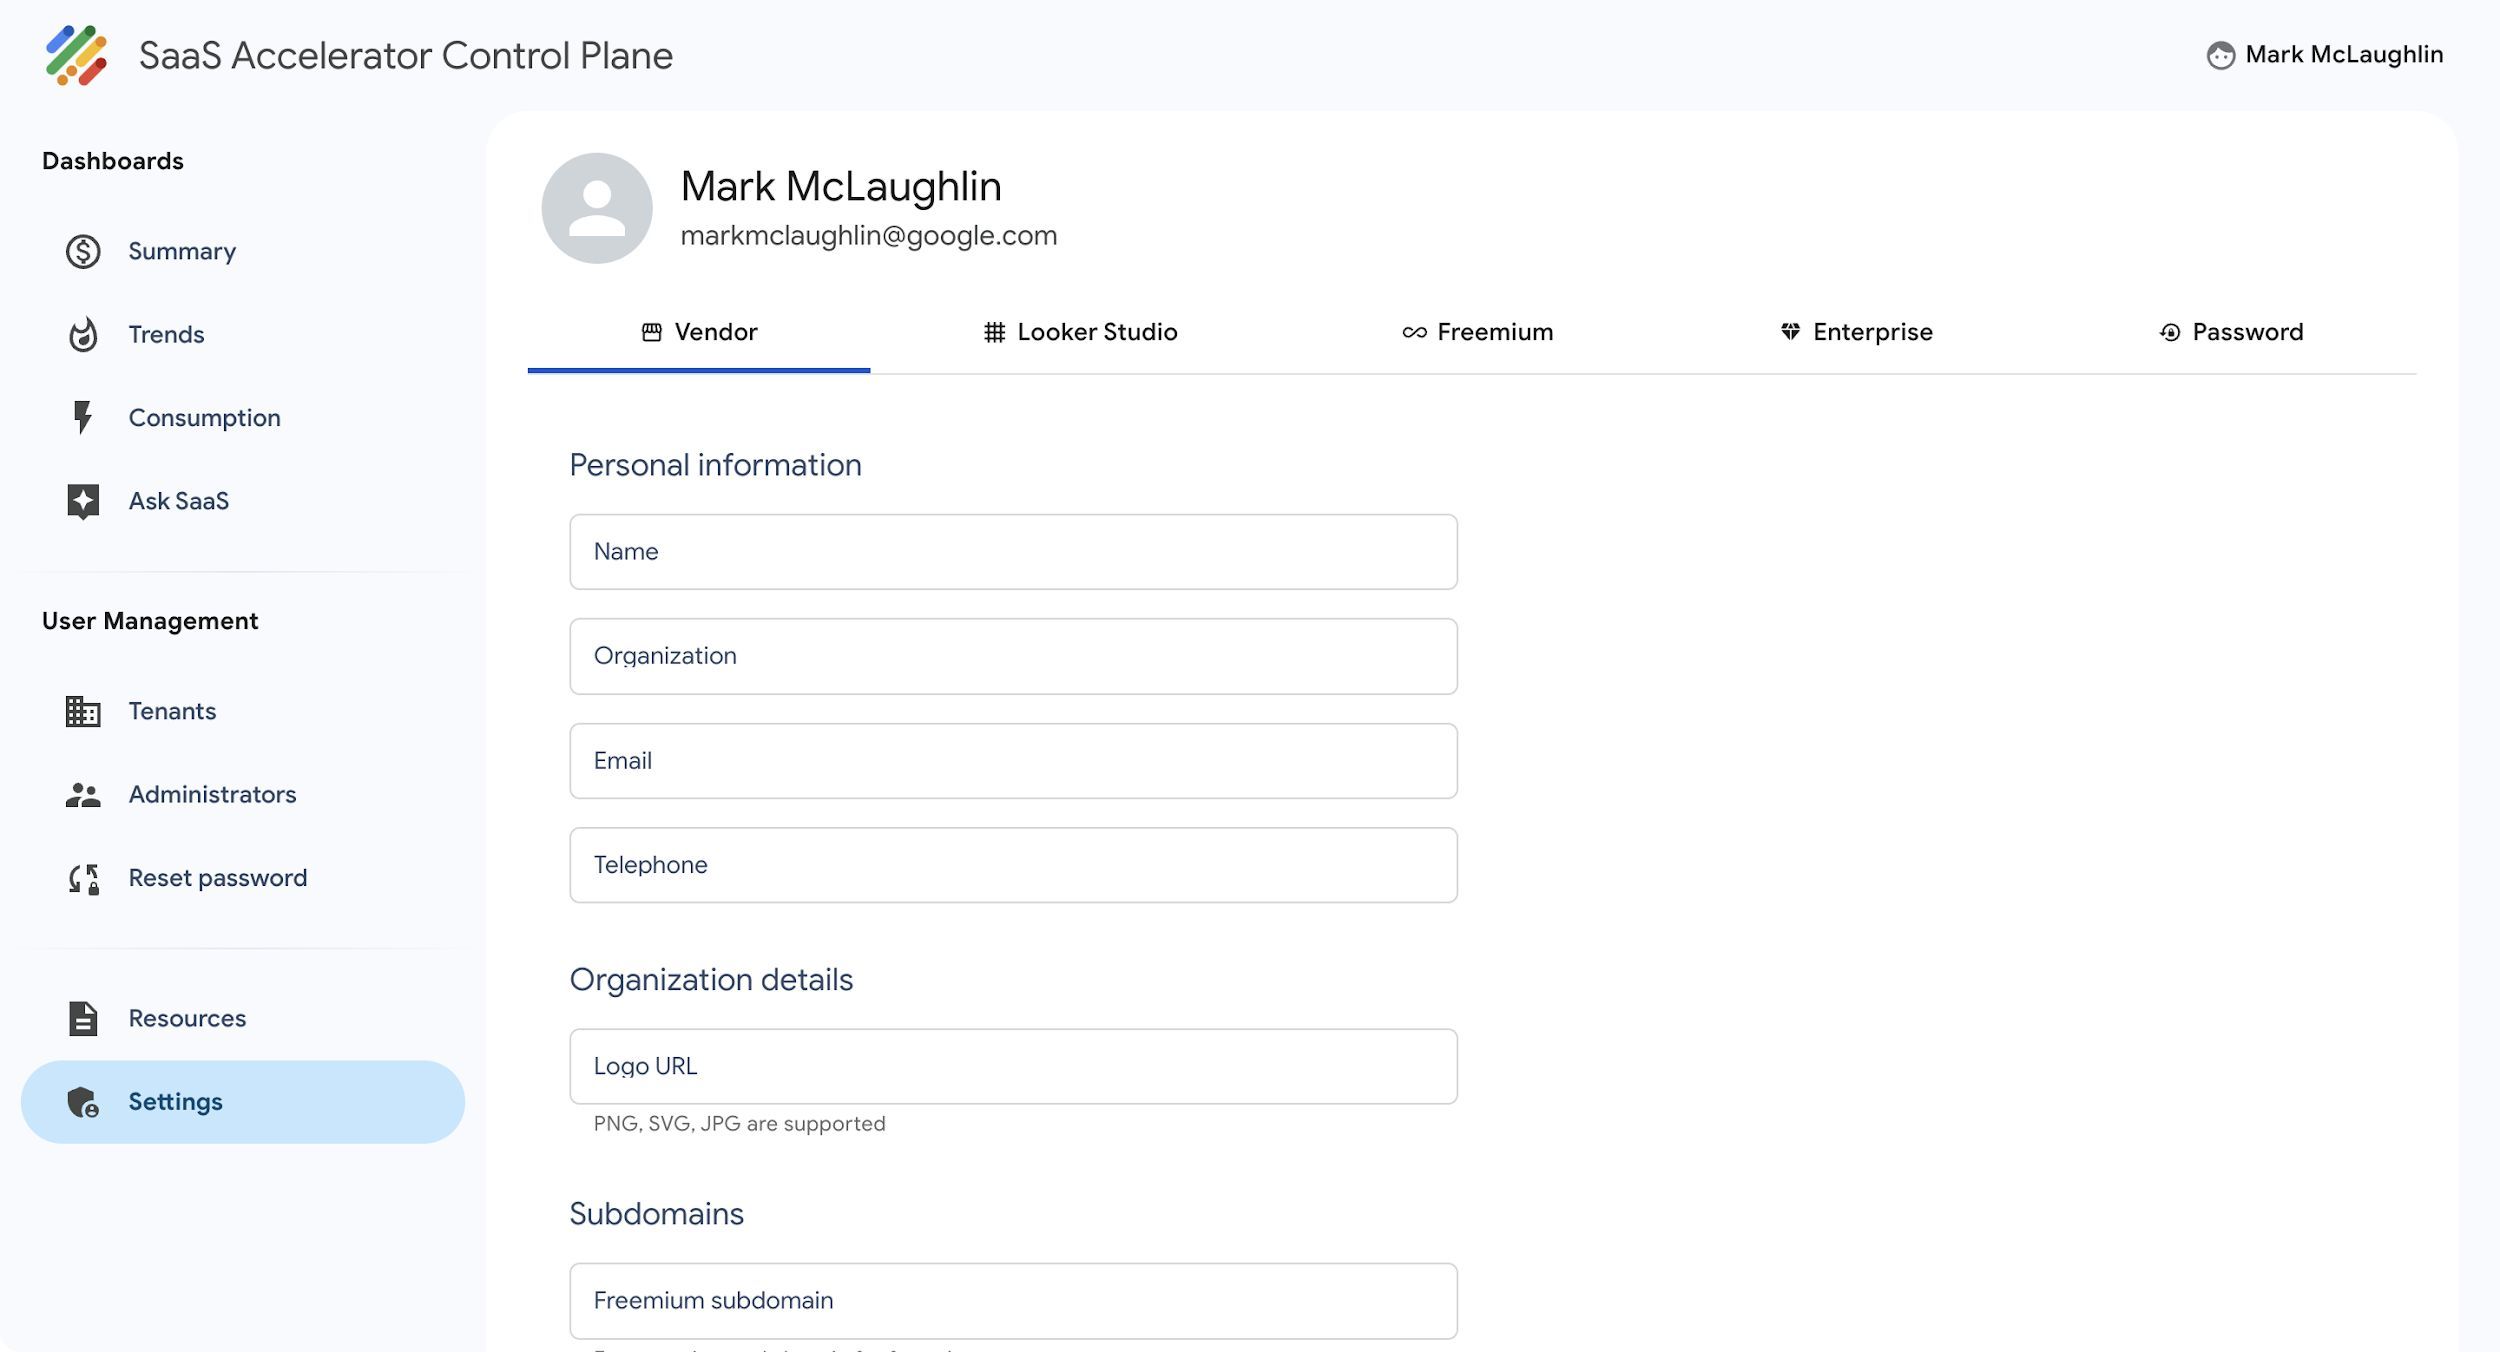Click the Logo URL field

click(x=1012, y=1066)
